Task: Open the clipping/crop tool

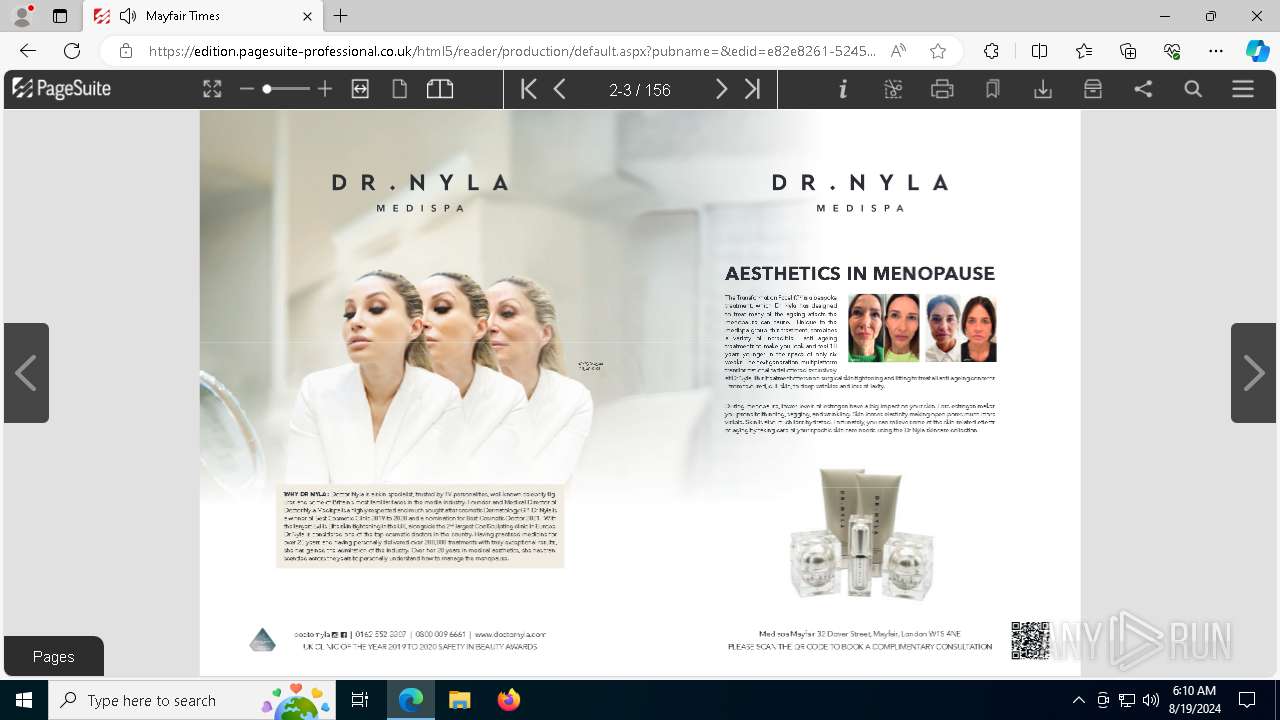Action: click(893, 89)
